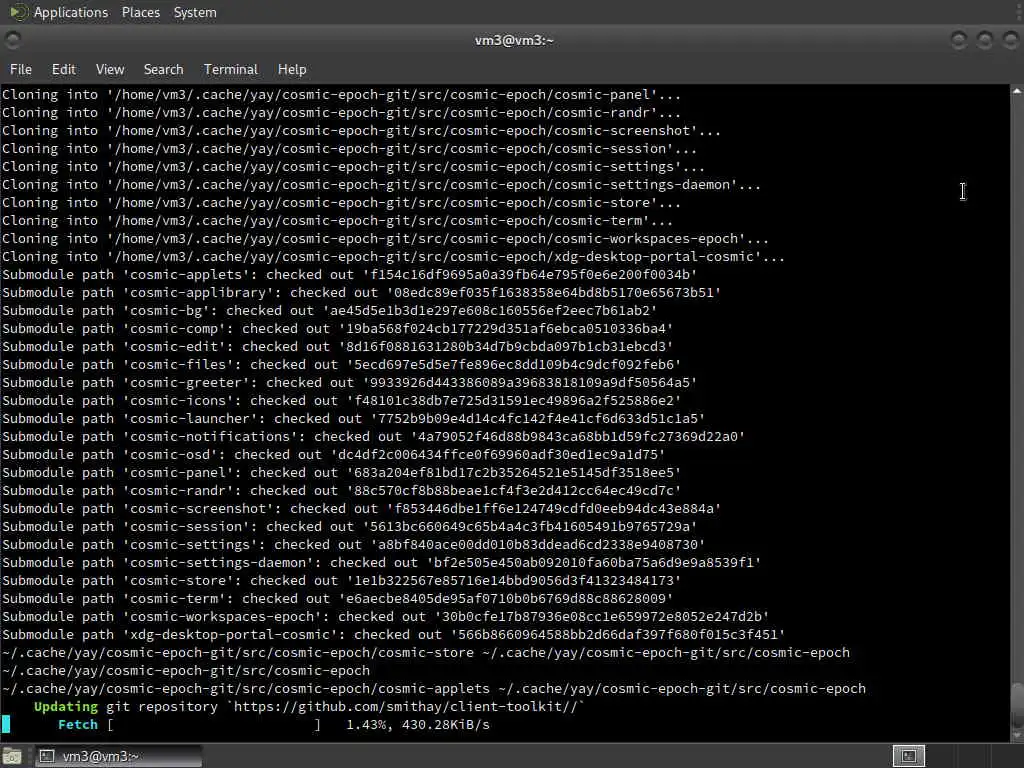Viewport: 1024px width, 768px height.
Task: Click the scrollbar up arrow
Action: pyautogui.click(x=1017, y=91)
